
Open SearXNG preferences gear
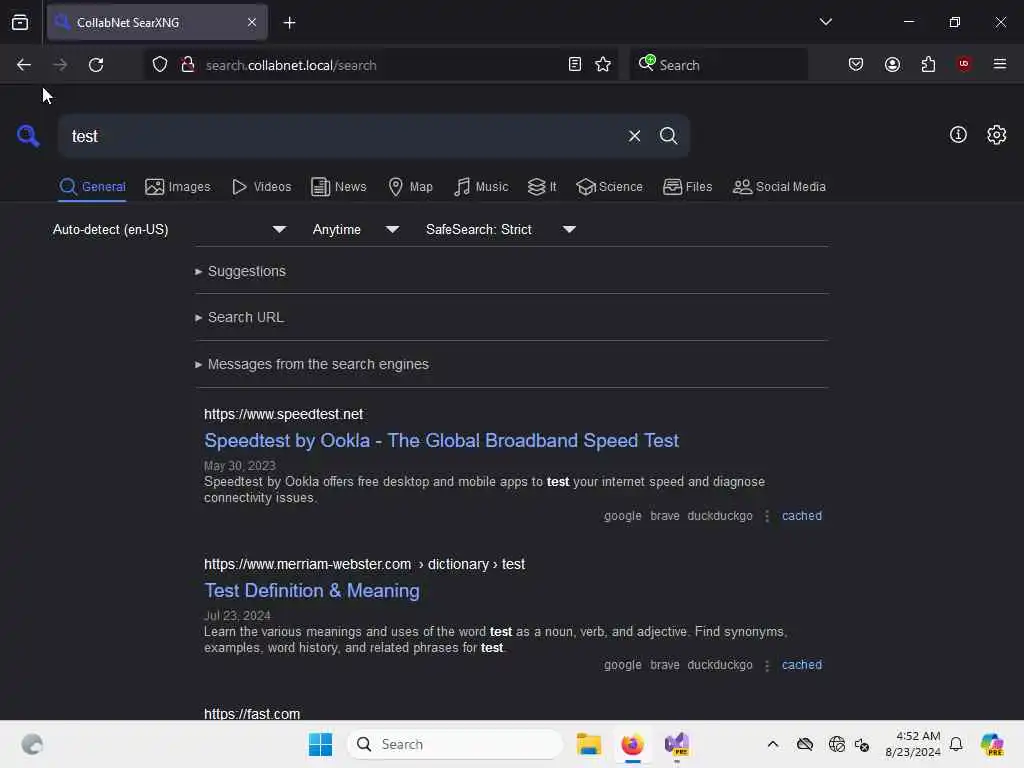tap(996, 135)
